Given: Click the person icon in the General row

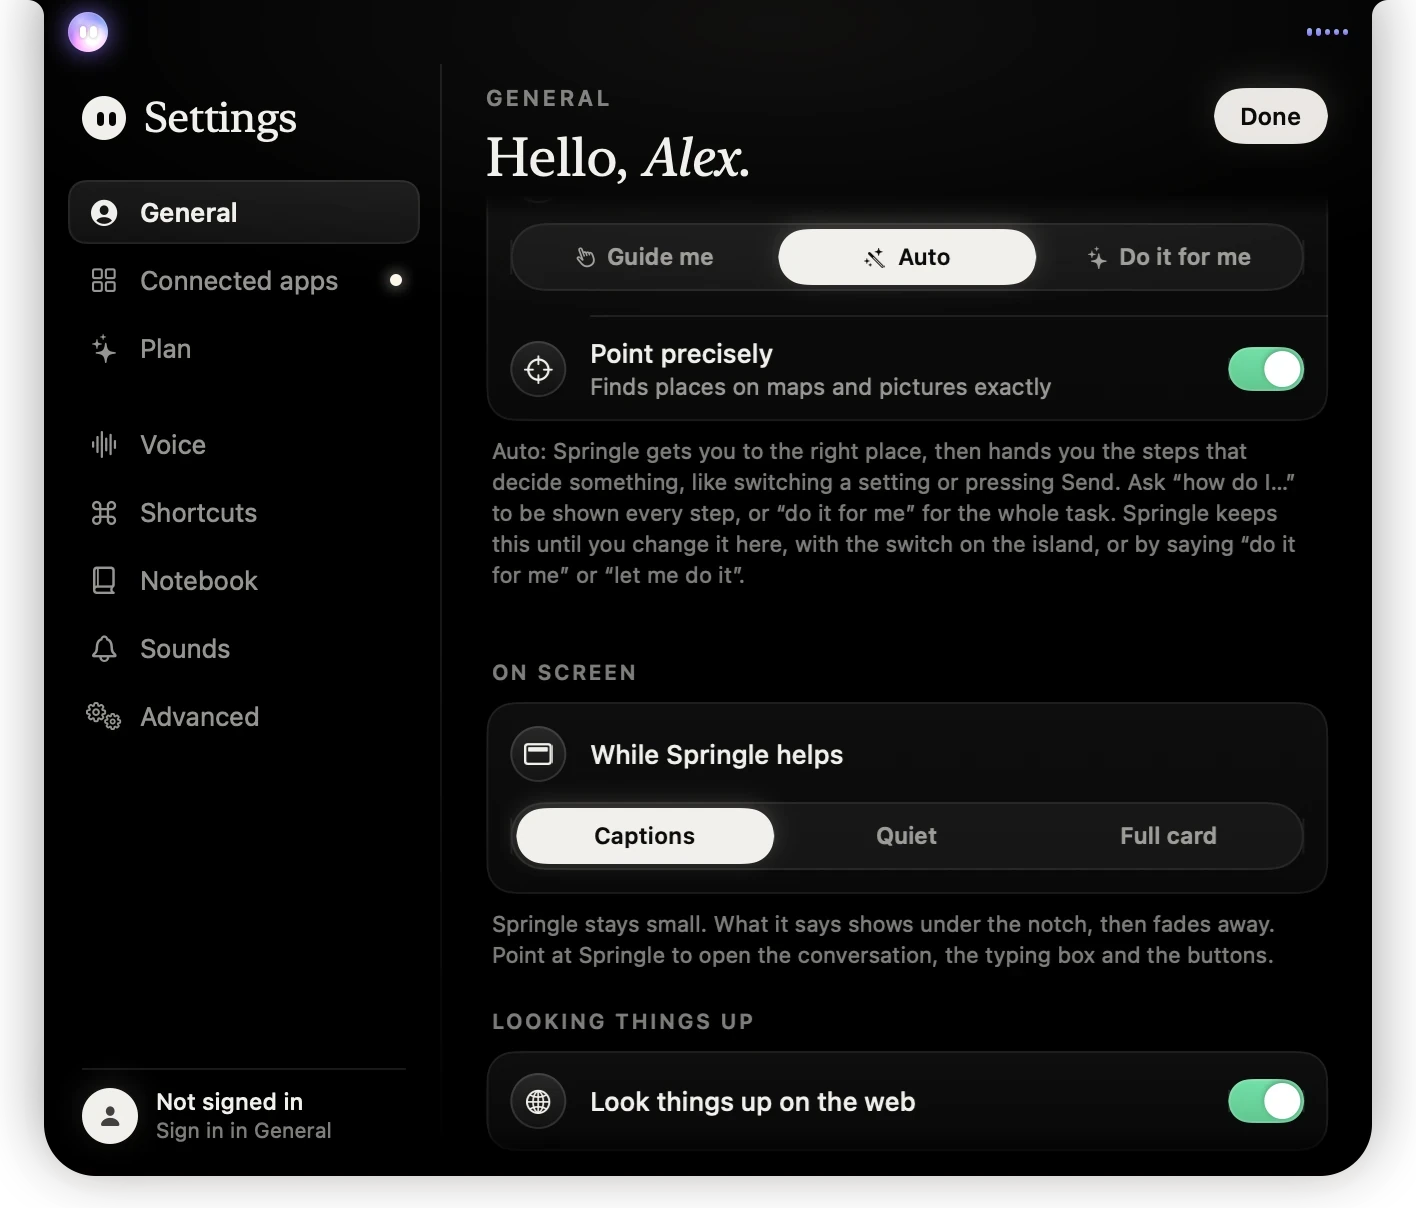Looking at the screenshot, I should (x=104, y=213).
